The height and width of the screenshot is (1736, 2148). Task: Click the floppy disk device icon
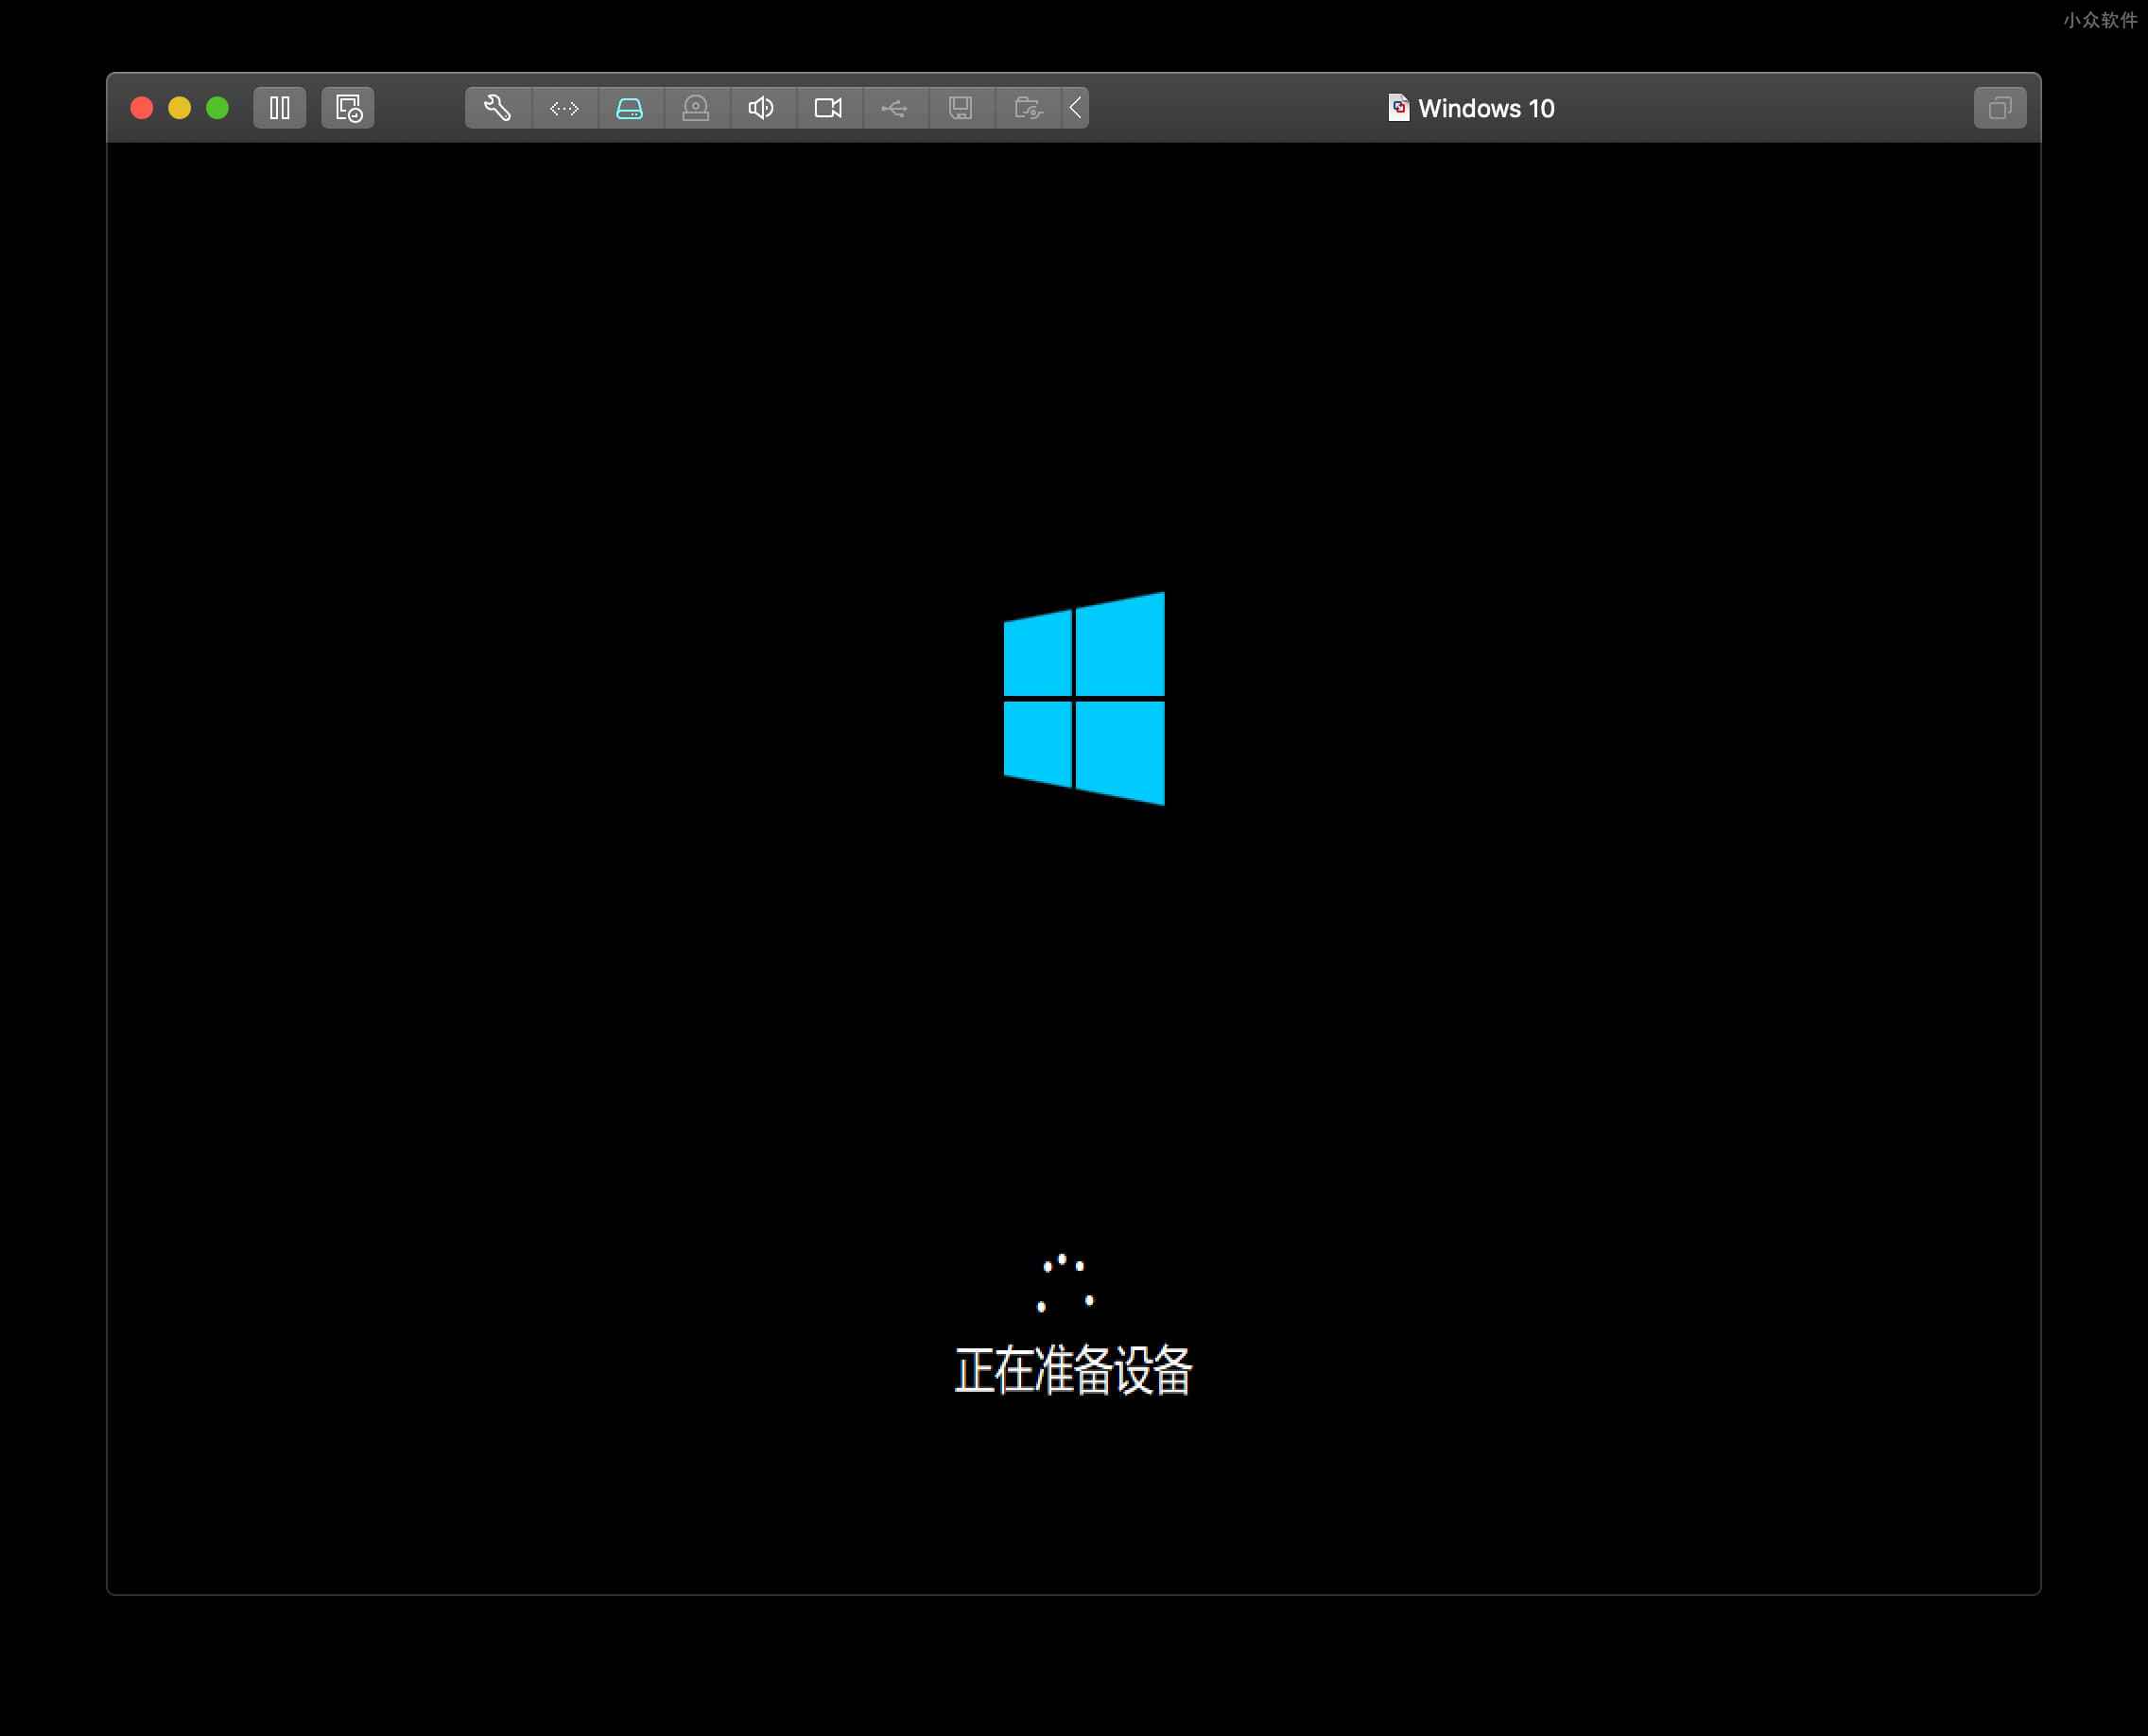point(961,108)
